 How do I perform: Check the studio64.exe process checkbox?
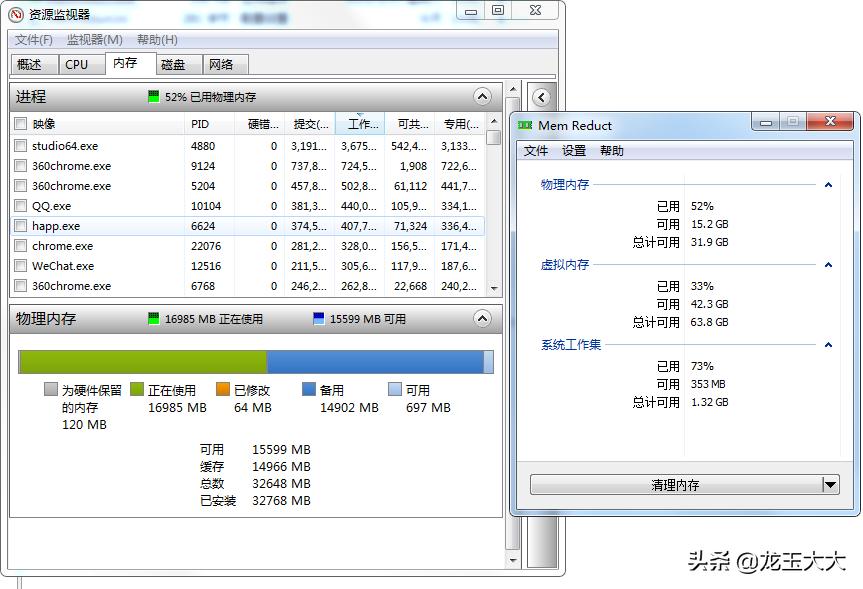click(x=21, y=146)
